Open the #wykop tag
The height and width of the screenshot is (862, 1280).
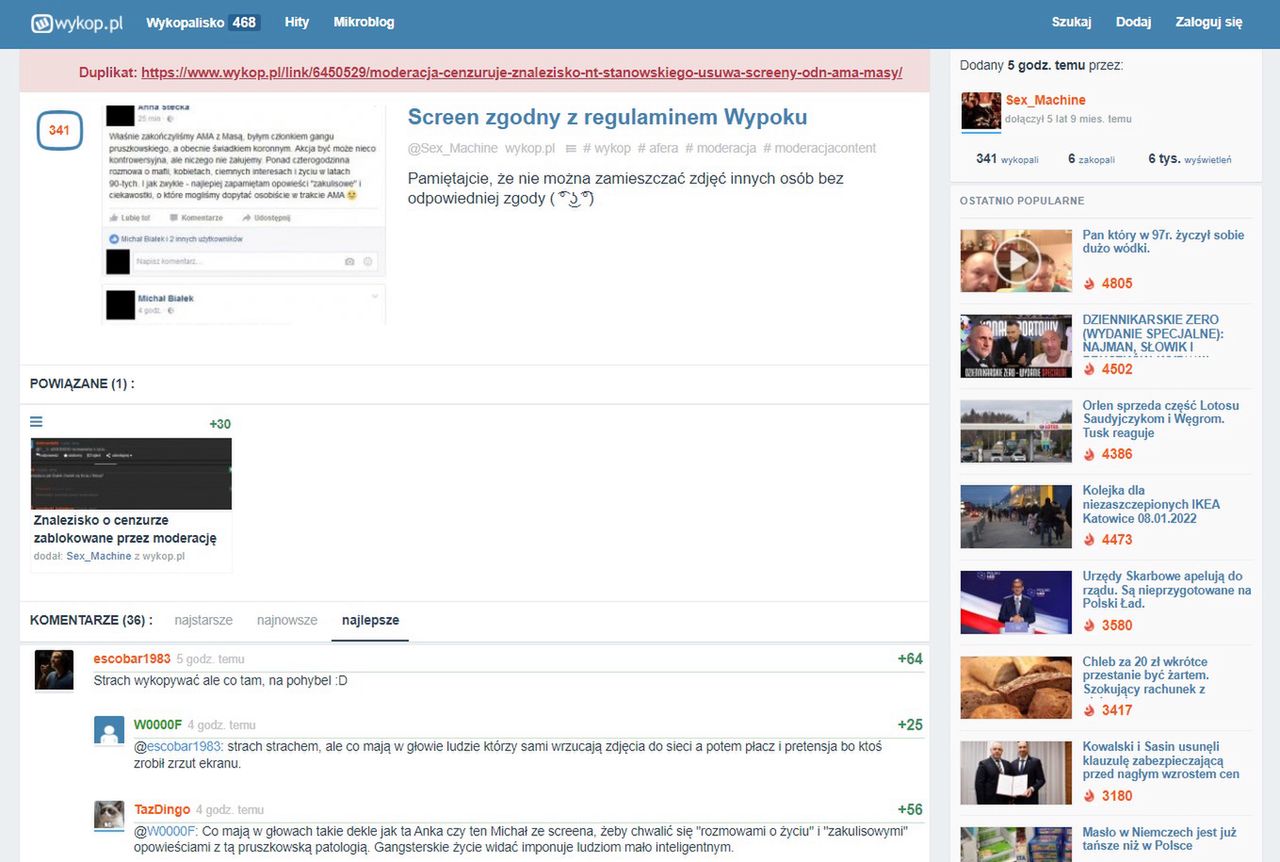(606, 148)
